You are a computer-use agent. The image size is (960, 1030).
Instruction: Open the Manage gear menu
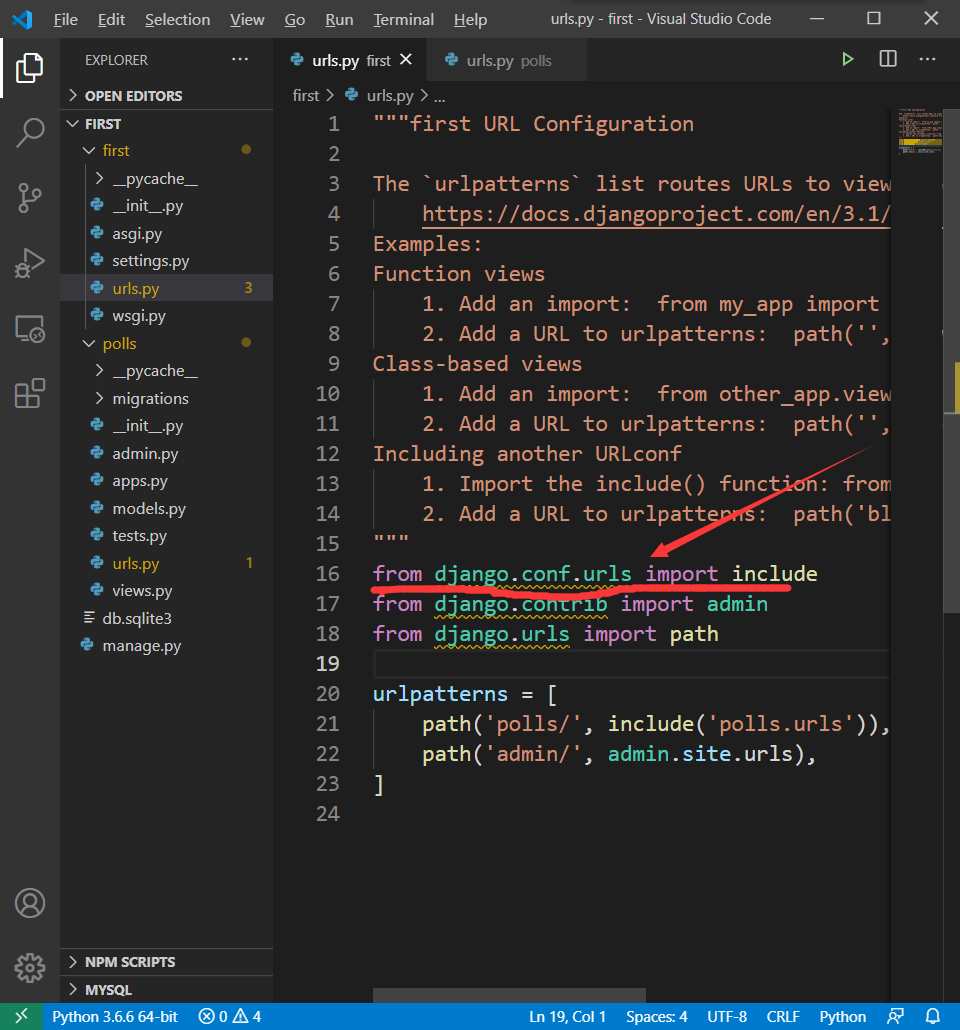click(30, 968)
